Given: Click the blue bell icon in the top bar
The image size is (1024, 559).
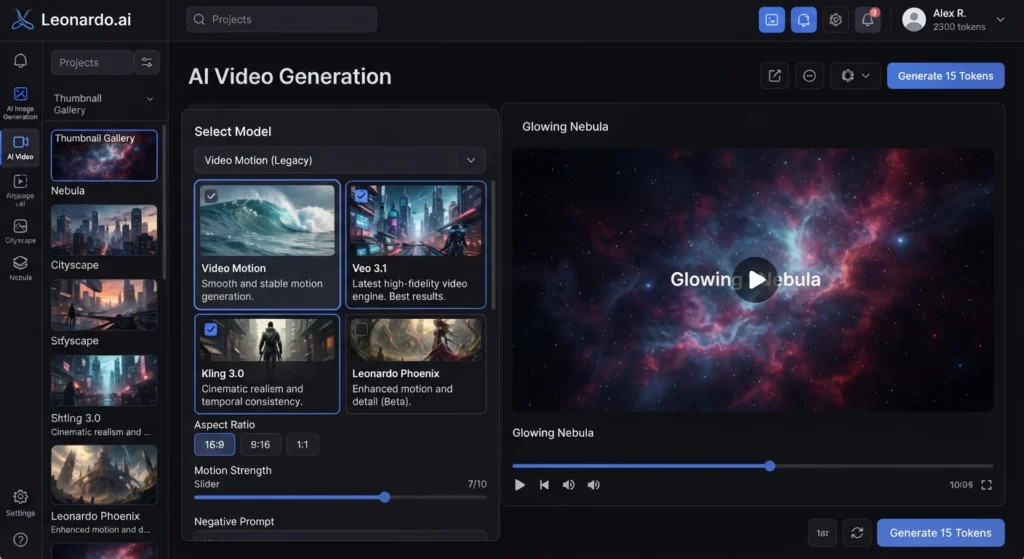Looking at the screenshot, I should point(803,20).
